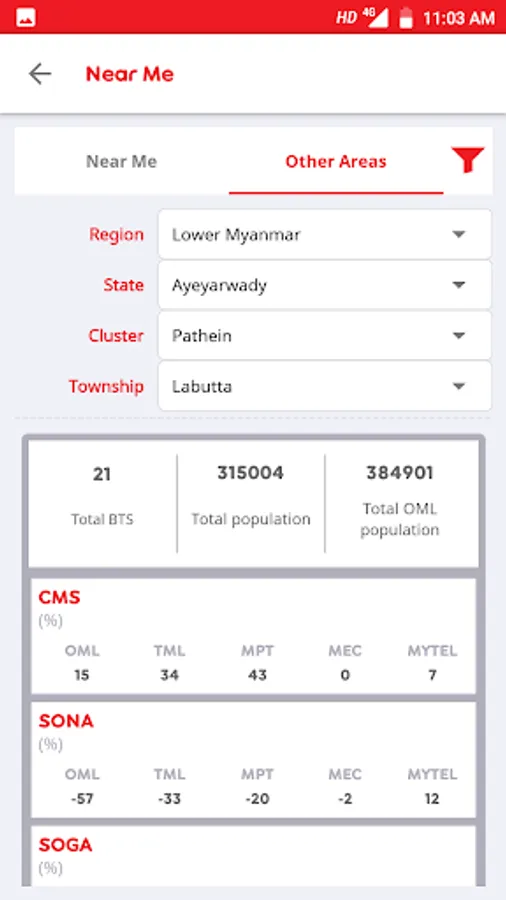This screenshot has width=506, height=900.
Task: Tap the battery icon in status bar
Action: pos(406,17)
